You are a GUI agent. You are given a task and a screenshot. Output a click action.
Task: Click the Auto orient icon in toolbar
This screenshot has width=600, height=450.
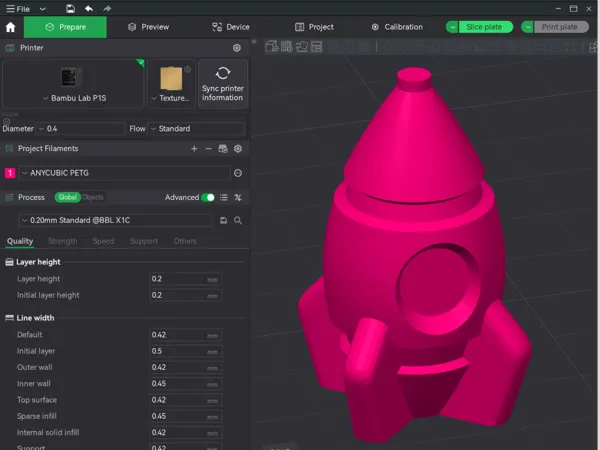(x=302, y=47)
